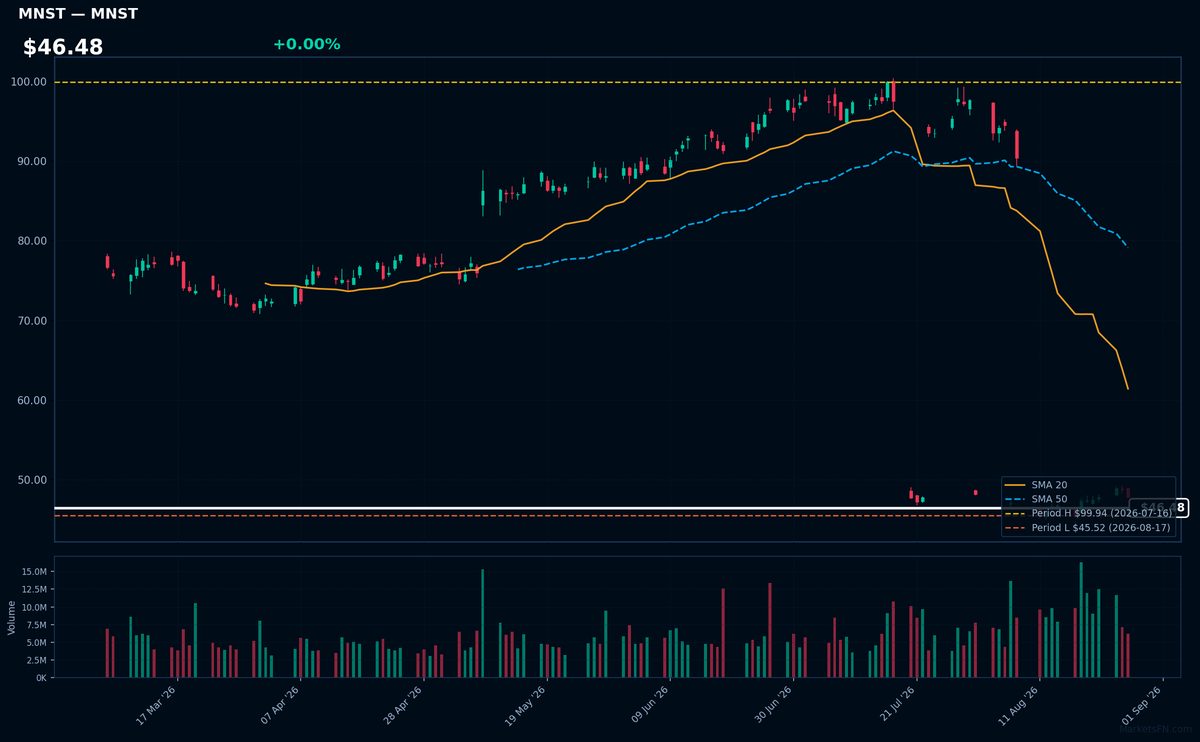
Task: Click the current price tag on right edge
Action: click(1158, 508)
